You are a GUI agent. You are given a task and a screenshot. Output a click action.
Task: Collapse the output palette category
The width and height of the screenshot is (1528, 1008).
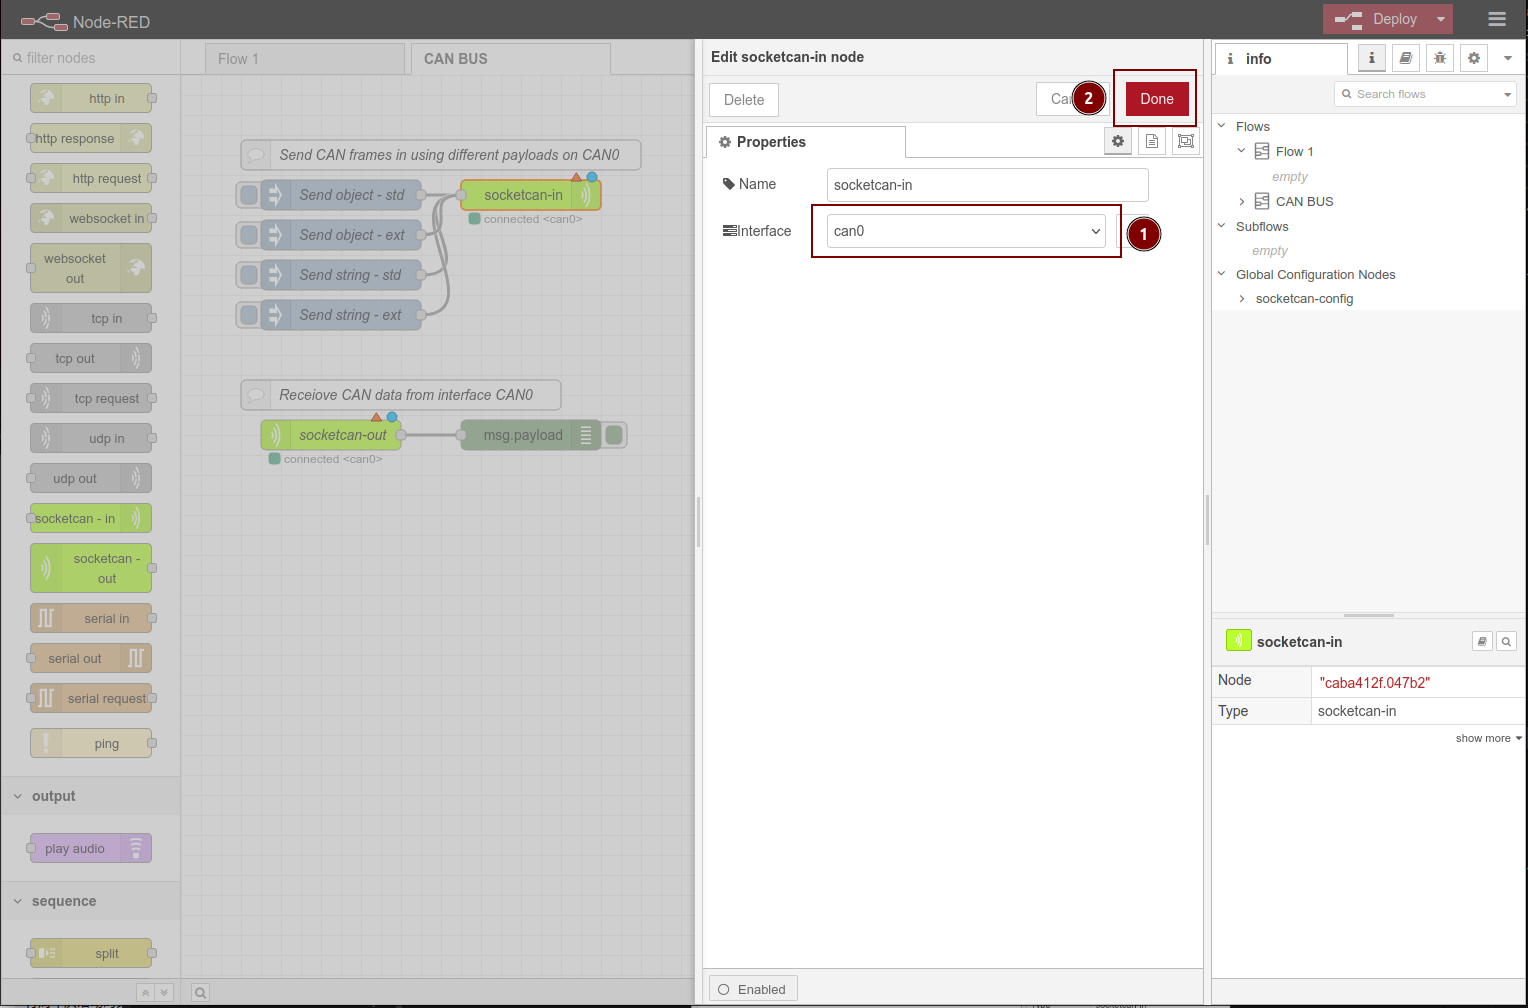91,796
